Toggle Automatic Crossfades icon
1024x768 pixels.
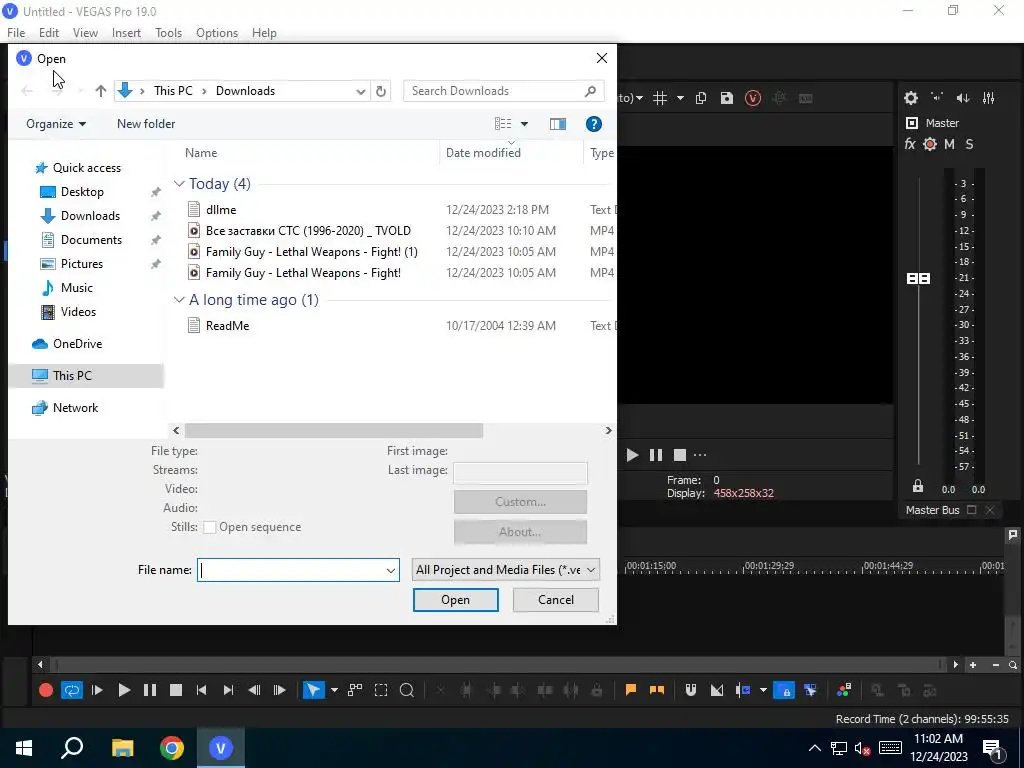click(717, 690)
